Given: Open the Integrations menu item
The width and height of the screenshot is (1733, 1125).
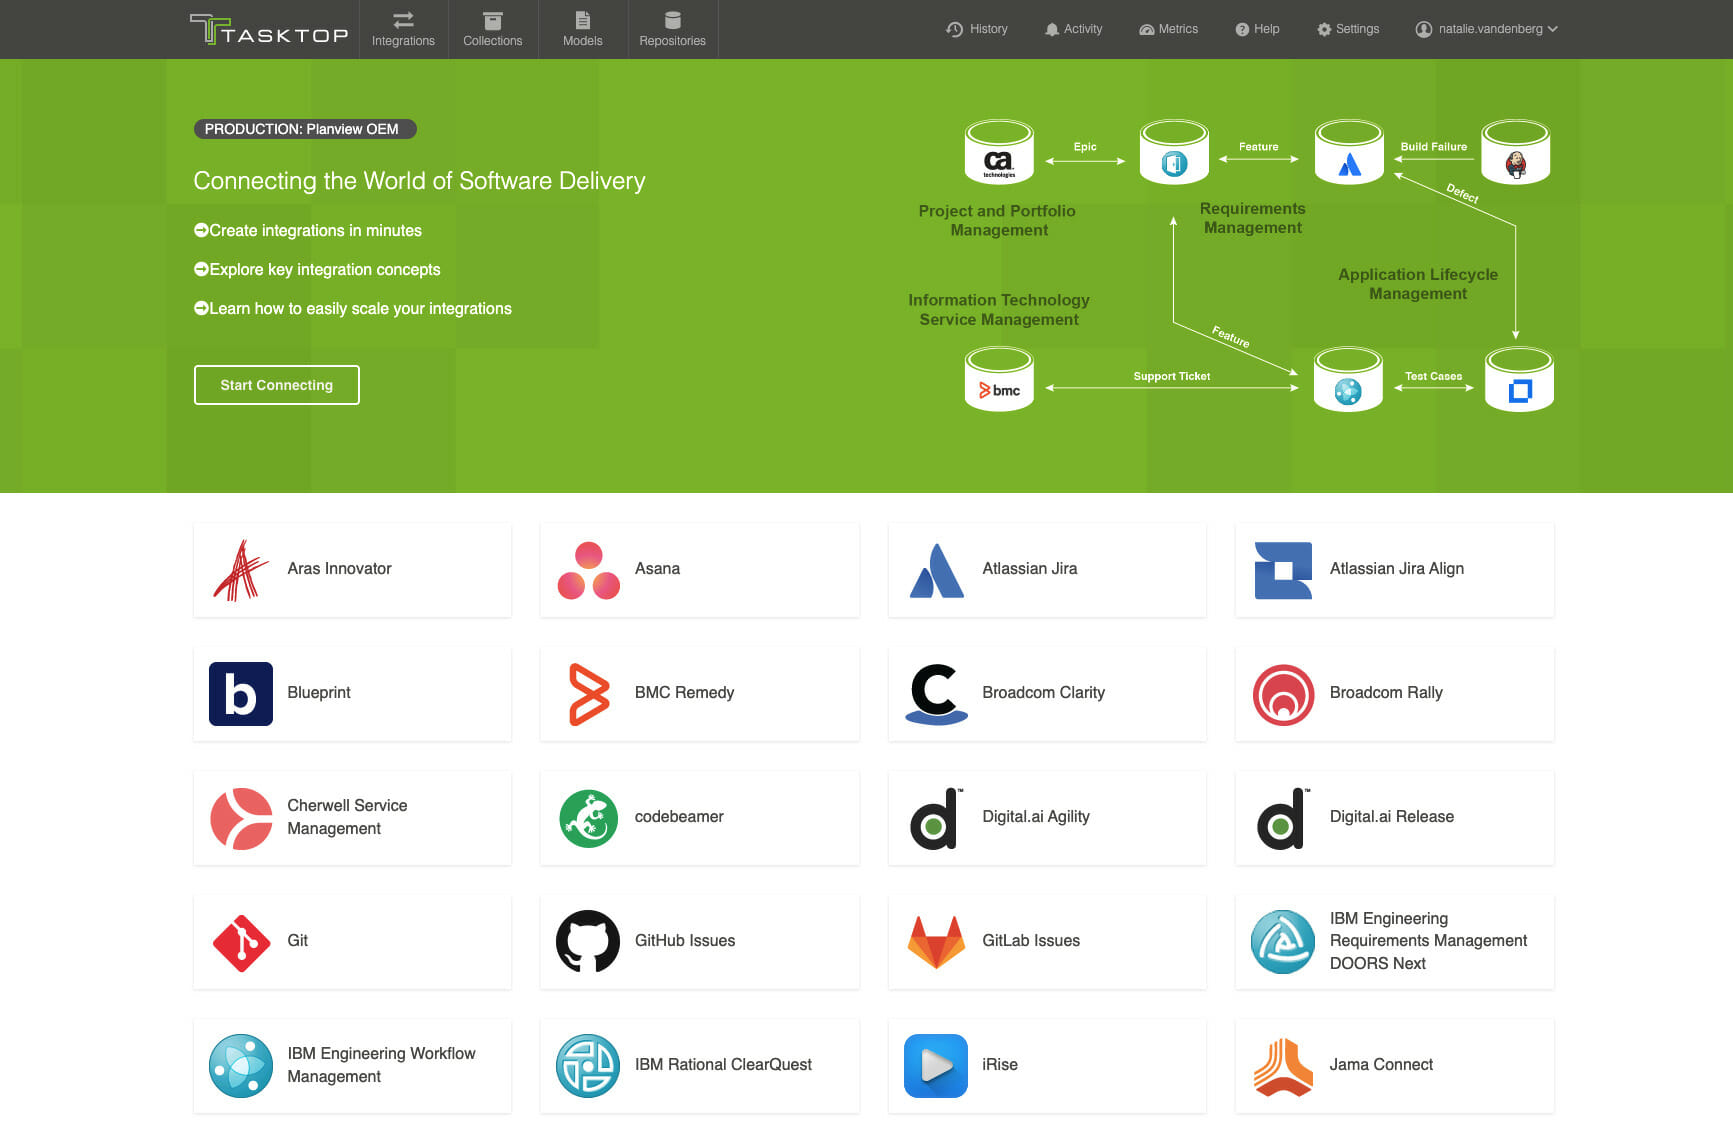Looking at the screenshot, I should point(403,29).
